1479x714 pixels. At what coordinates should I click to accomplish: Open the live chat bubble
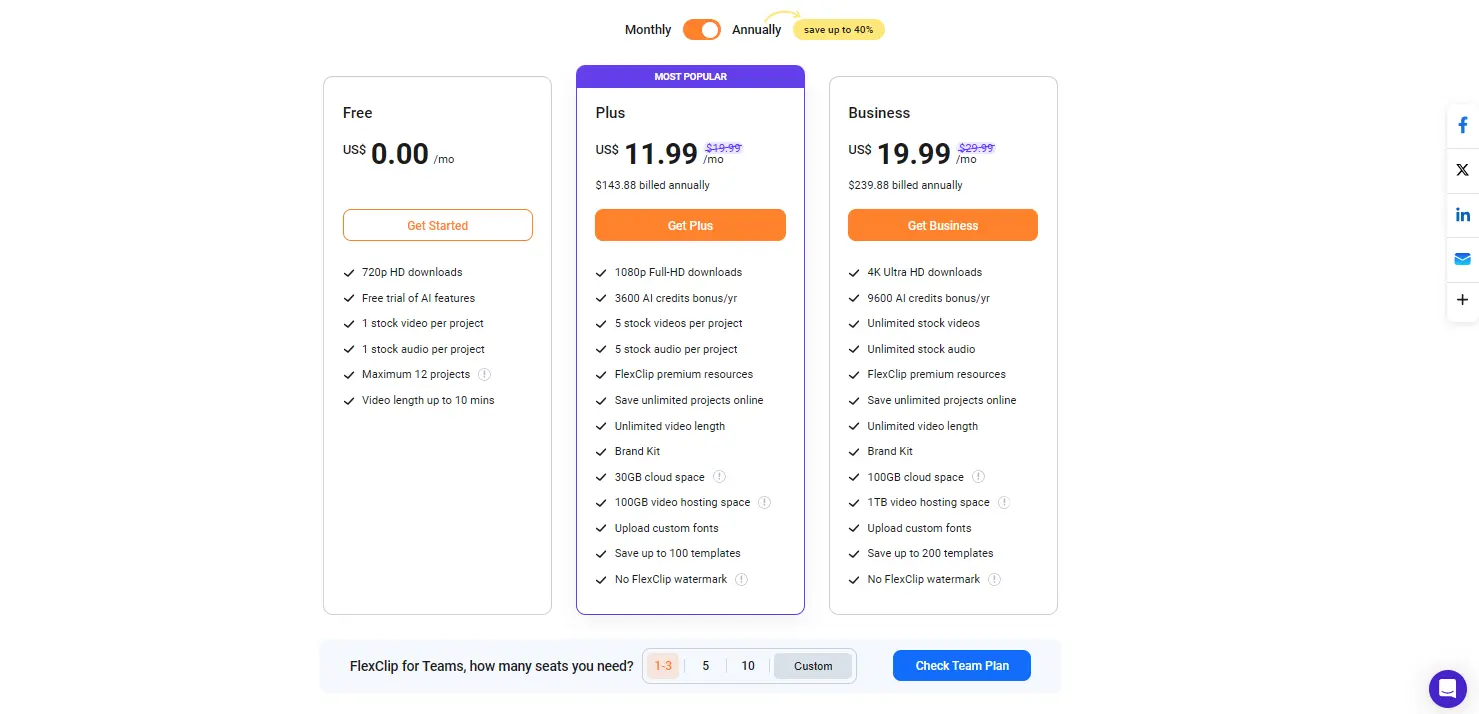click(x=1447, y=688)
